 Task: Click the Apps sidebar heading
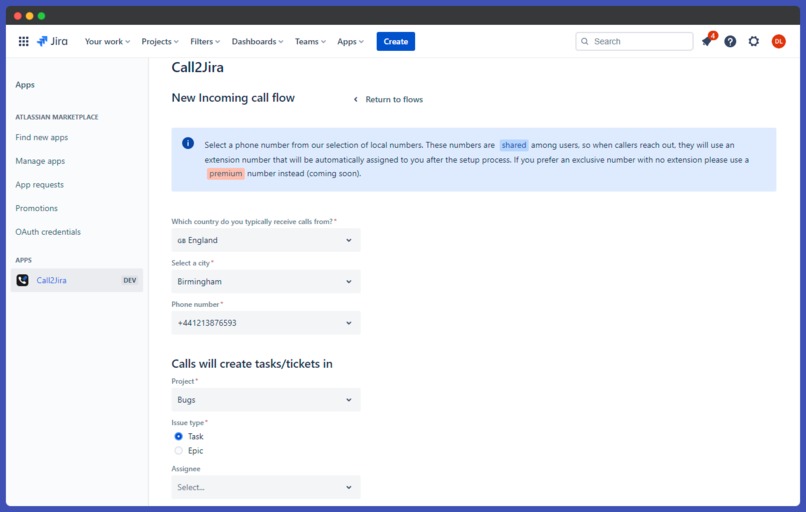(x=25, y=85)
